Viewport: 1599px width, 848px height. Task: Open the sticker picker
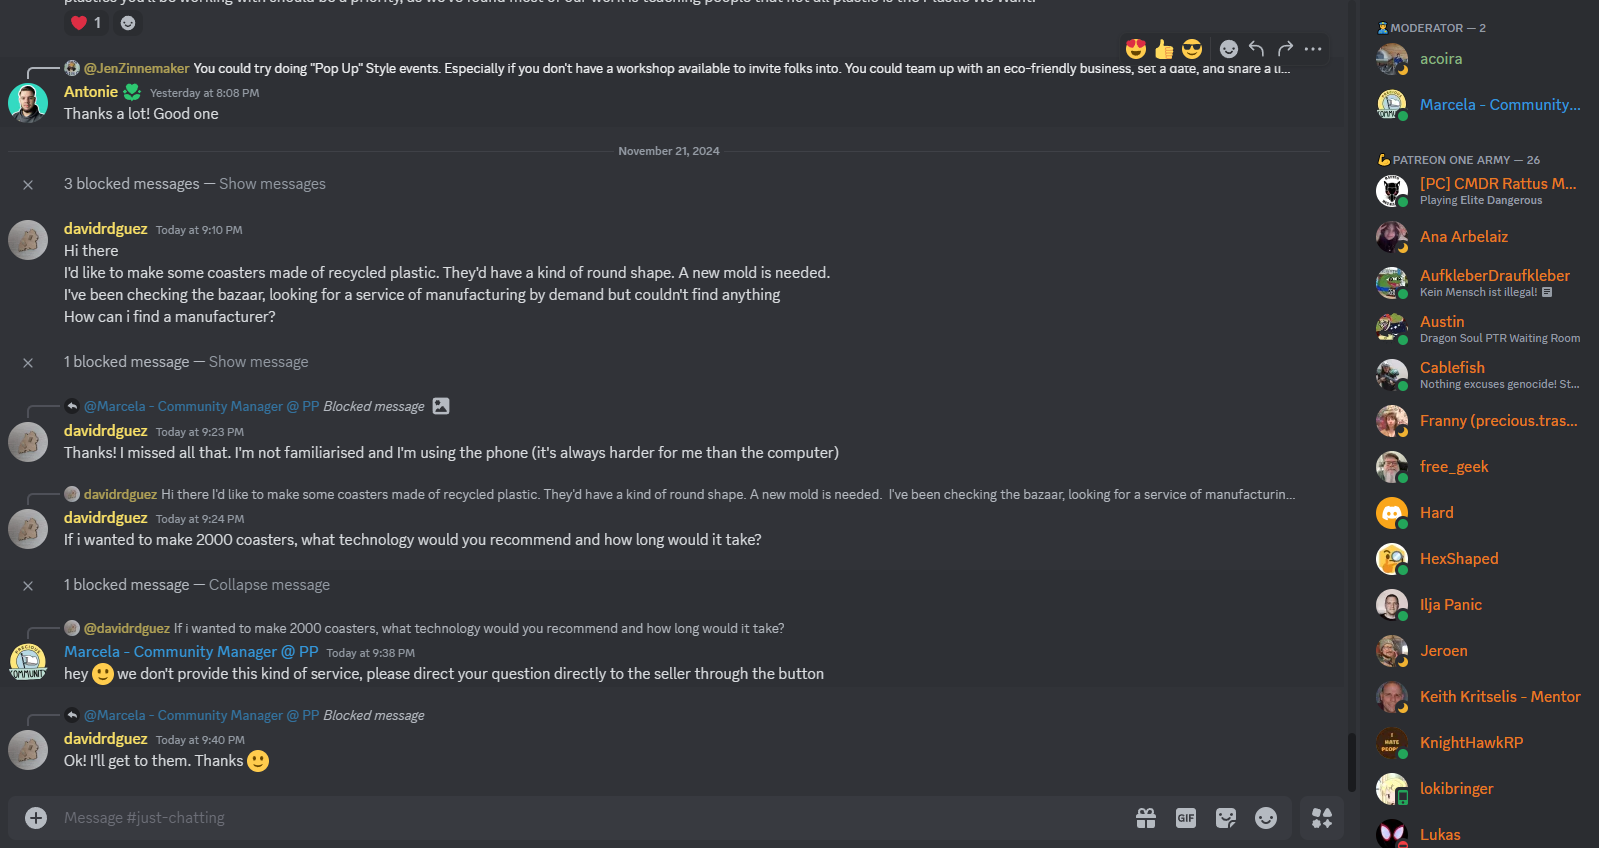click(x=1226, y=818)
